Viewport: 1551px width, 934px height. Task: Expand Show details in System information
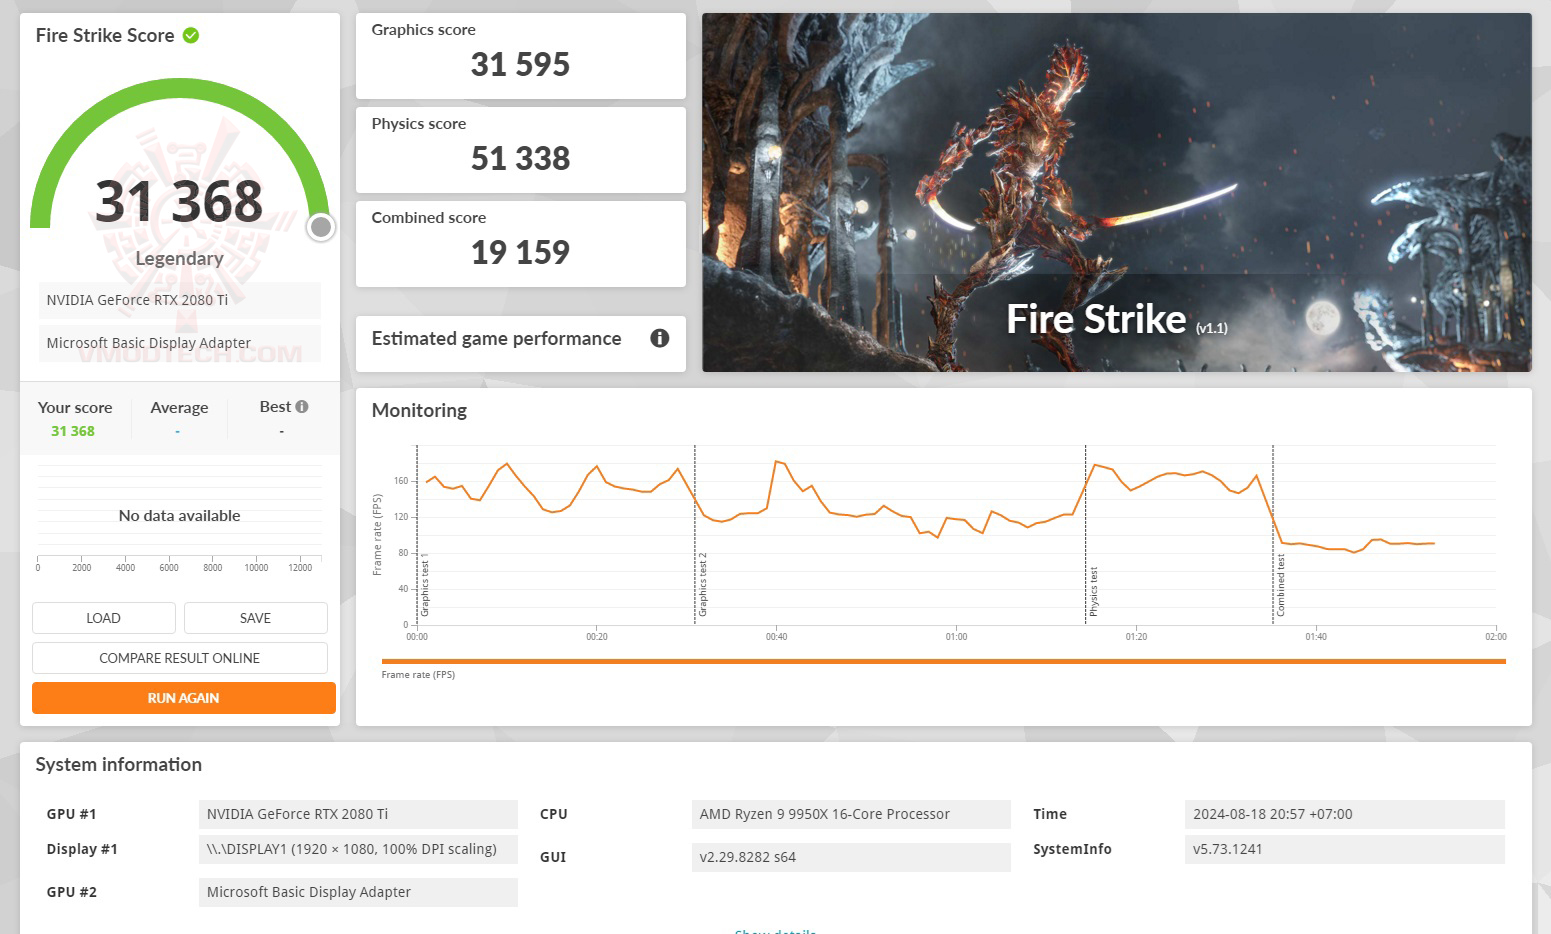coord(775,929)
